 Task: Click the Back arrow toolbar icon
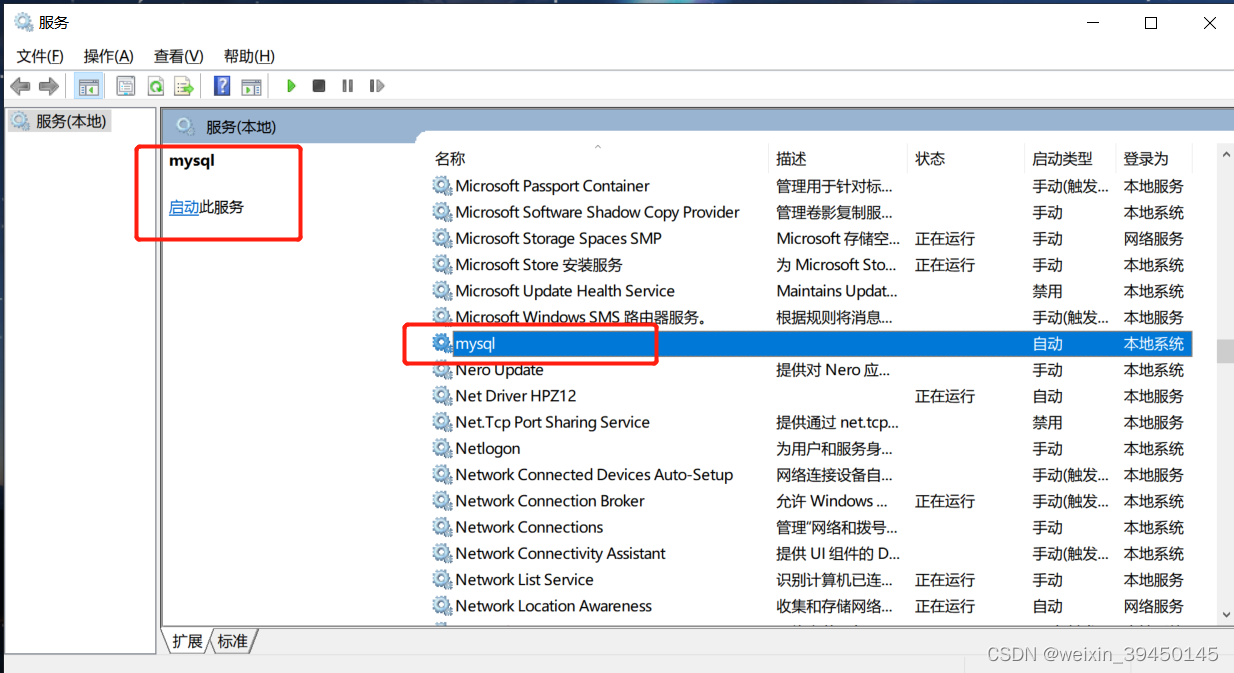click(x=20, y=86)
